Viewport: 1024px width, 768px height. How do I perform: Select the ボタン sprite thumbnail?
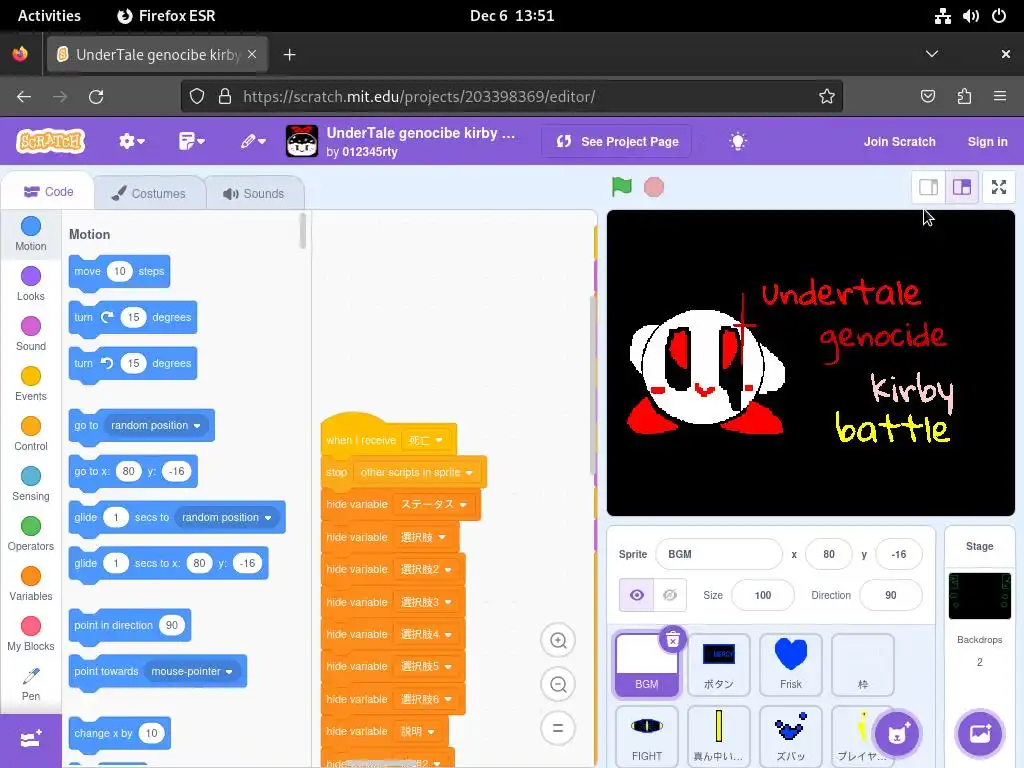click(x=718, y=665)
